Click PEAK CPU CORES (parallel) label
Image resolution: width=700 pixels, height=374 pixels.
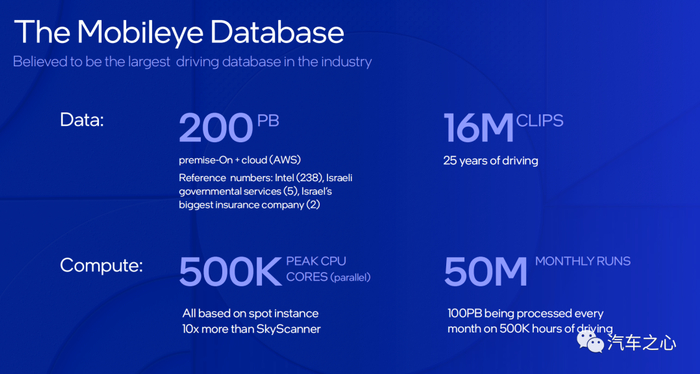point(328,269)
